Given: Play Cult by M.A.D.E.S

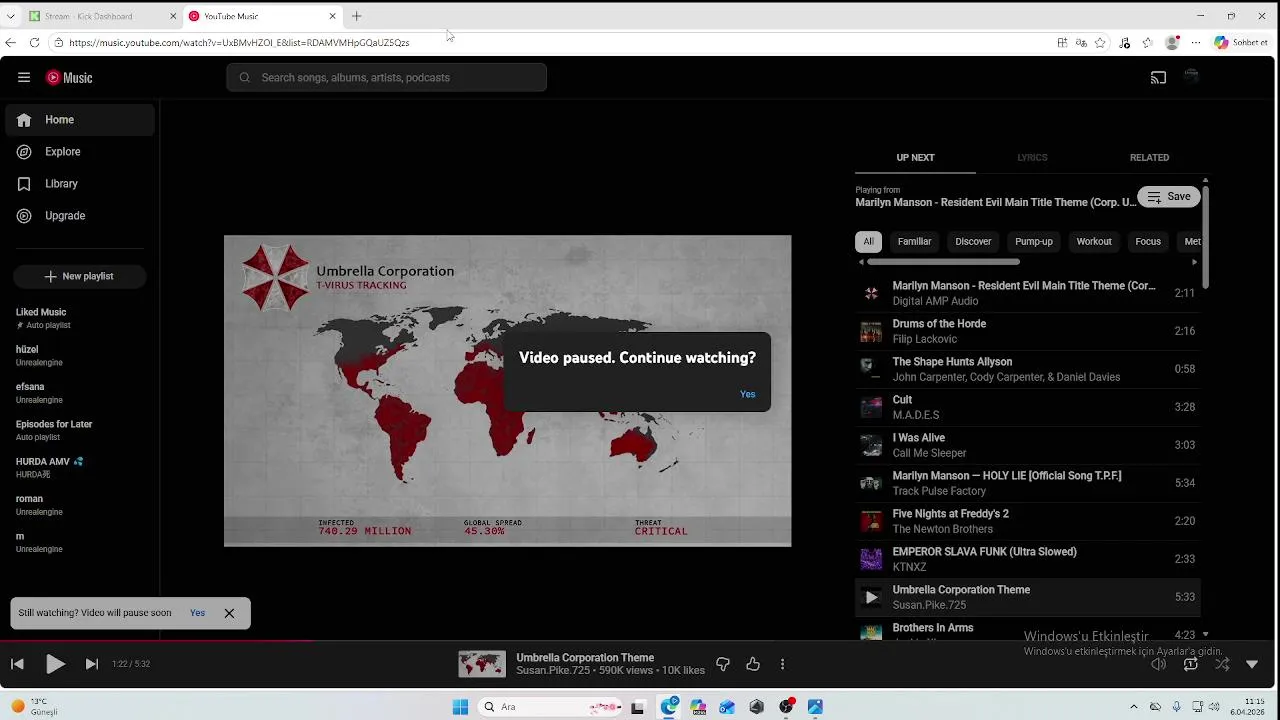Looking at the screenshot, I should point(1028,407).
